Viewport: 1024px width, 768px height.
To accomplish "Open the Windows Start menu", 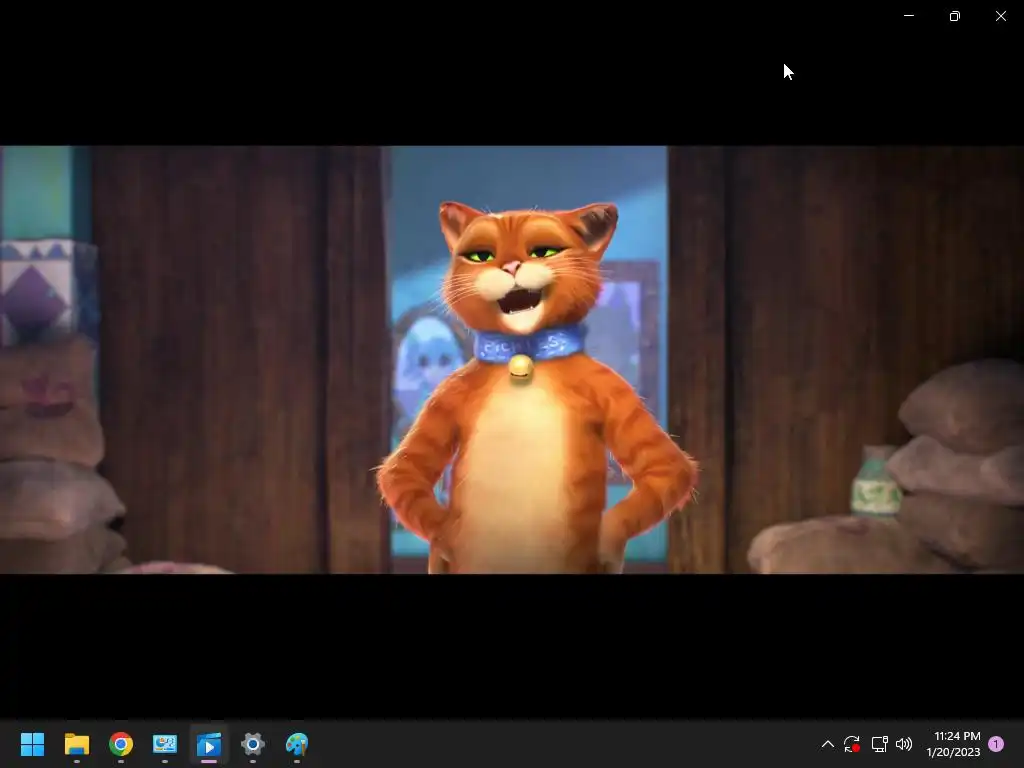I will point(32,744).
